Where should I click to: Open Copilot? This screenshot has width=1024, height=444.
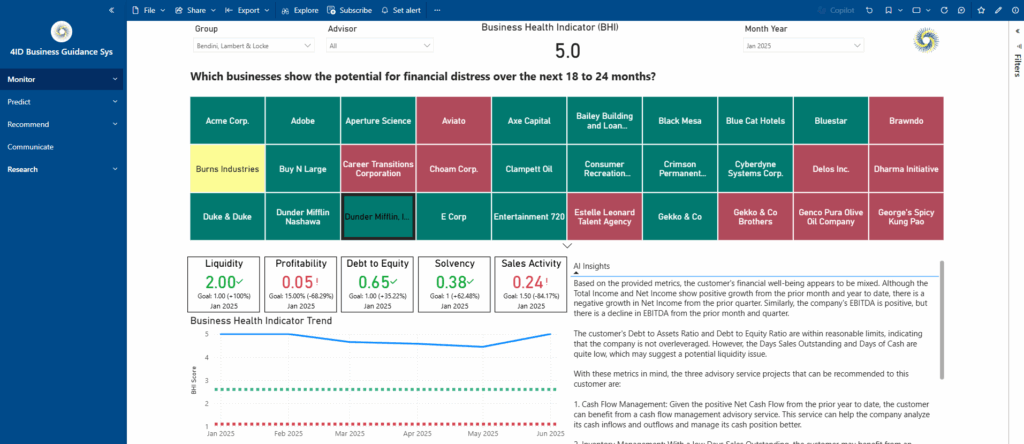click(x=835, y=10)
